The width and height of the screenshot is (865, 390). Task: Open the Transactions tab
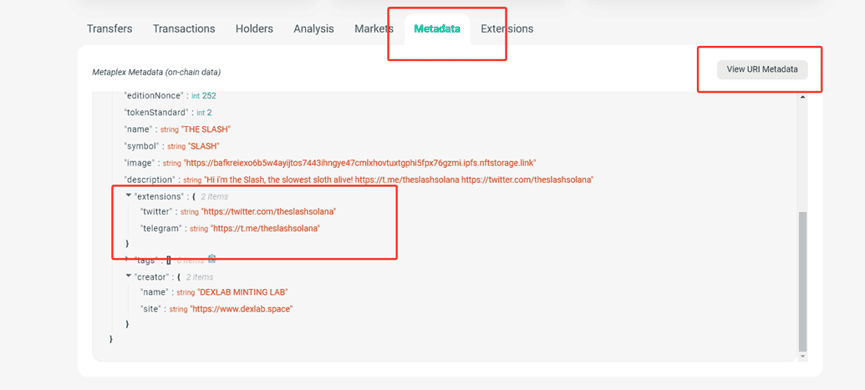pyautogui.click(x=184, y=29)
